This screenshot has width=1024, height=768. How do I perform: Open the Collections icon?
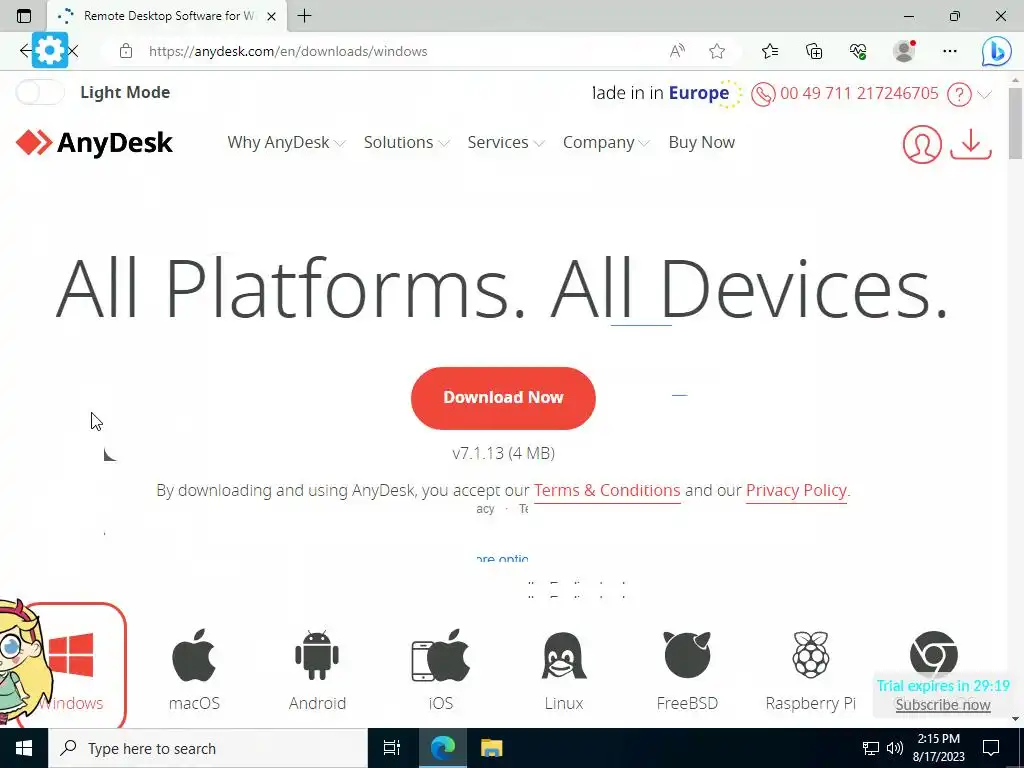pyautogui.click(x=814, y=51)
